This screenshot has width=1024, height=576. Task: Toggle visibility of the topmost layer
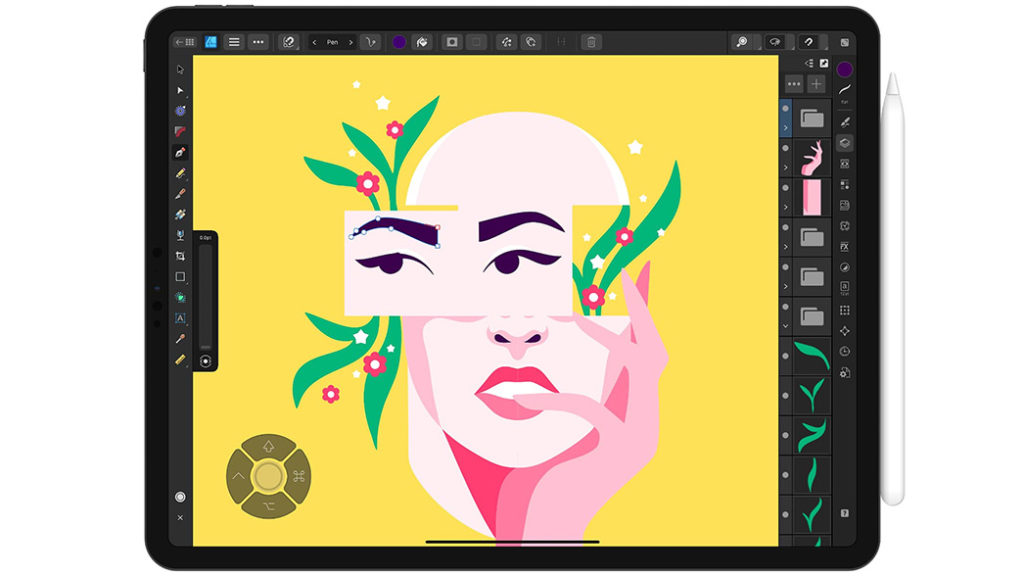[787, 108]
